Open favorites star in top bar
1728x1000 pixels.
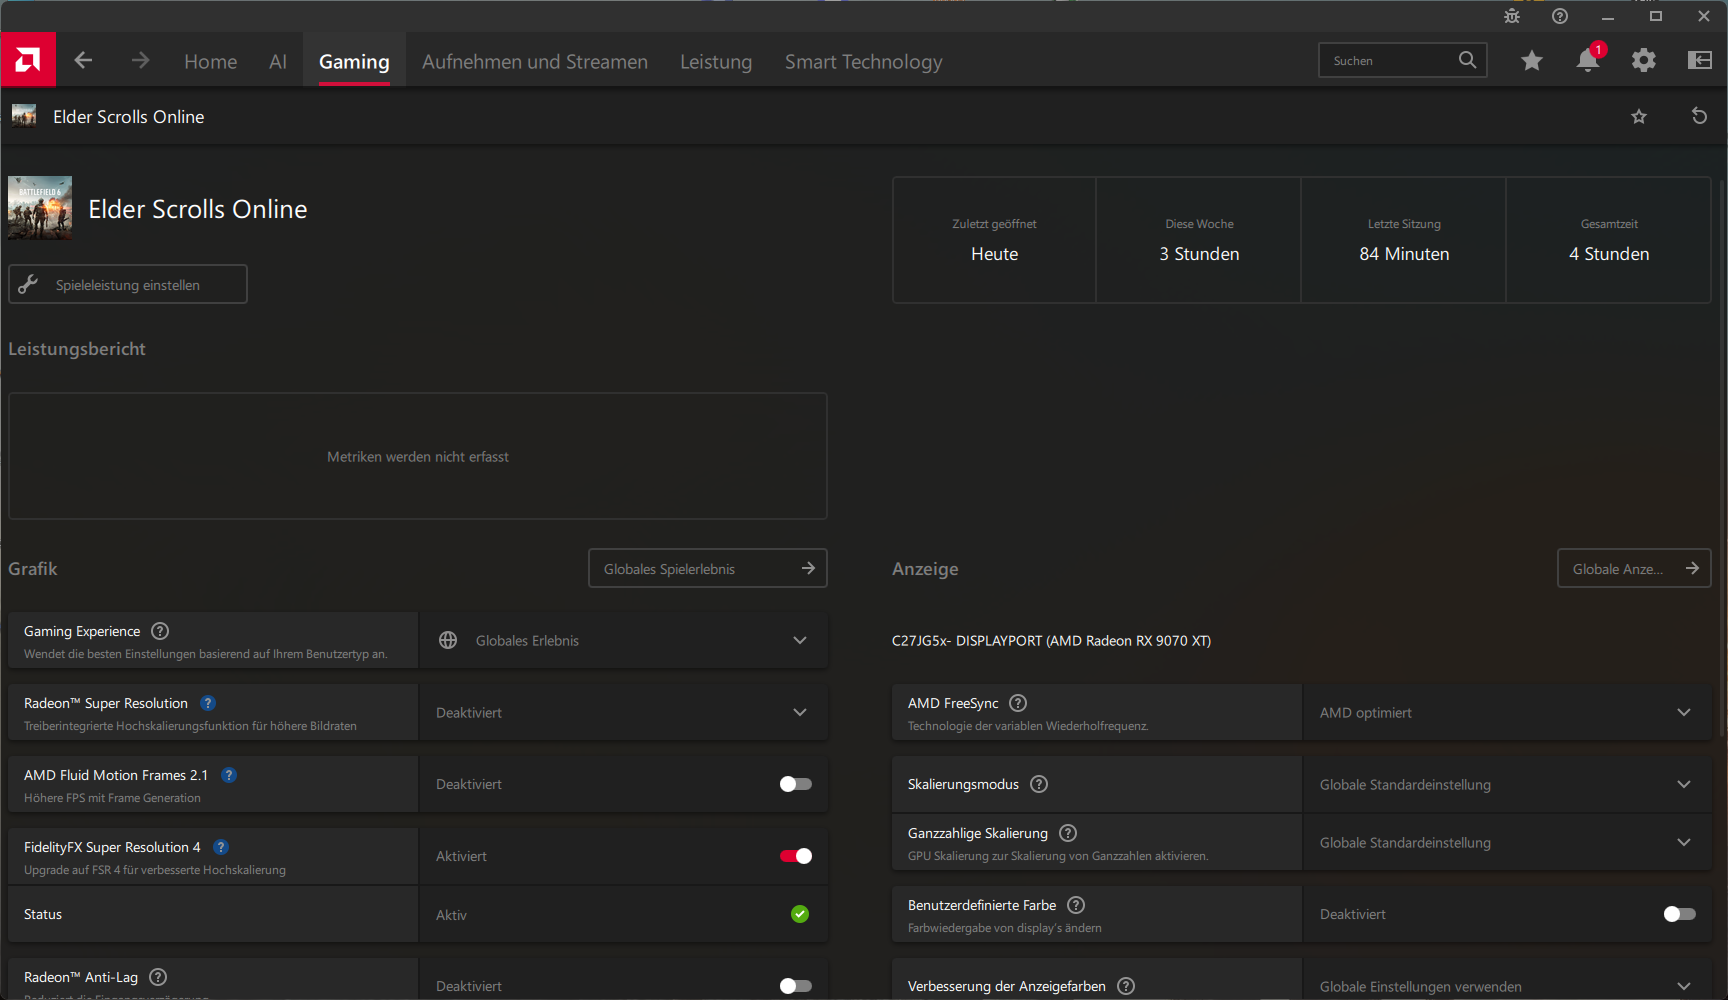(1531, 61)
